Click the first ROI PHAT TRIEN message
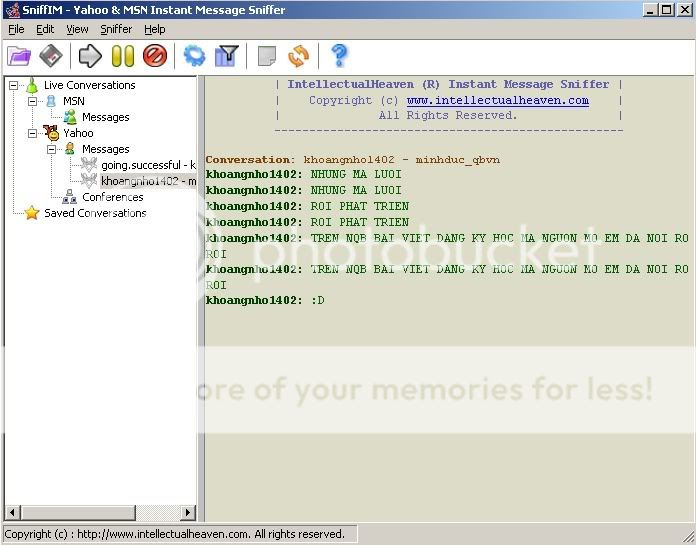Viewport: 696px width, 545px height. tap(307, 206)
